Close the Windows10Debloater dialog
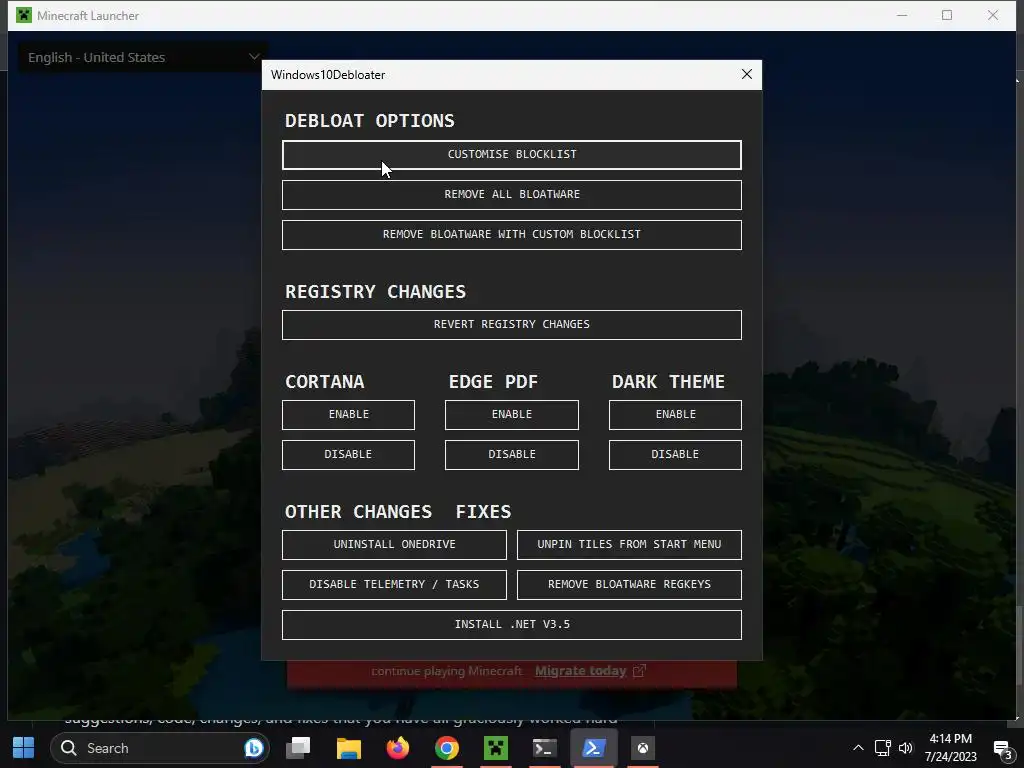 747,74
